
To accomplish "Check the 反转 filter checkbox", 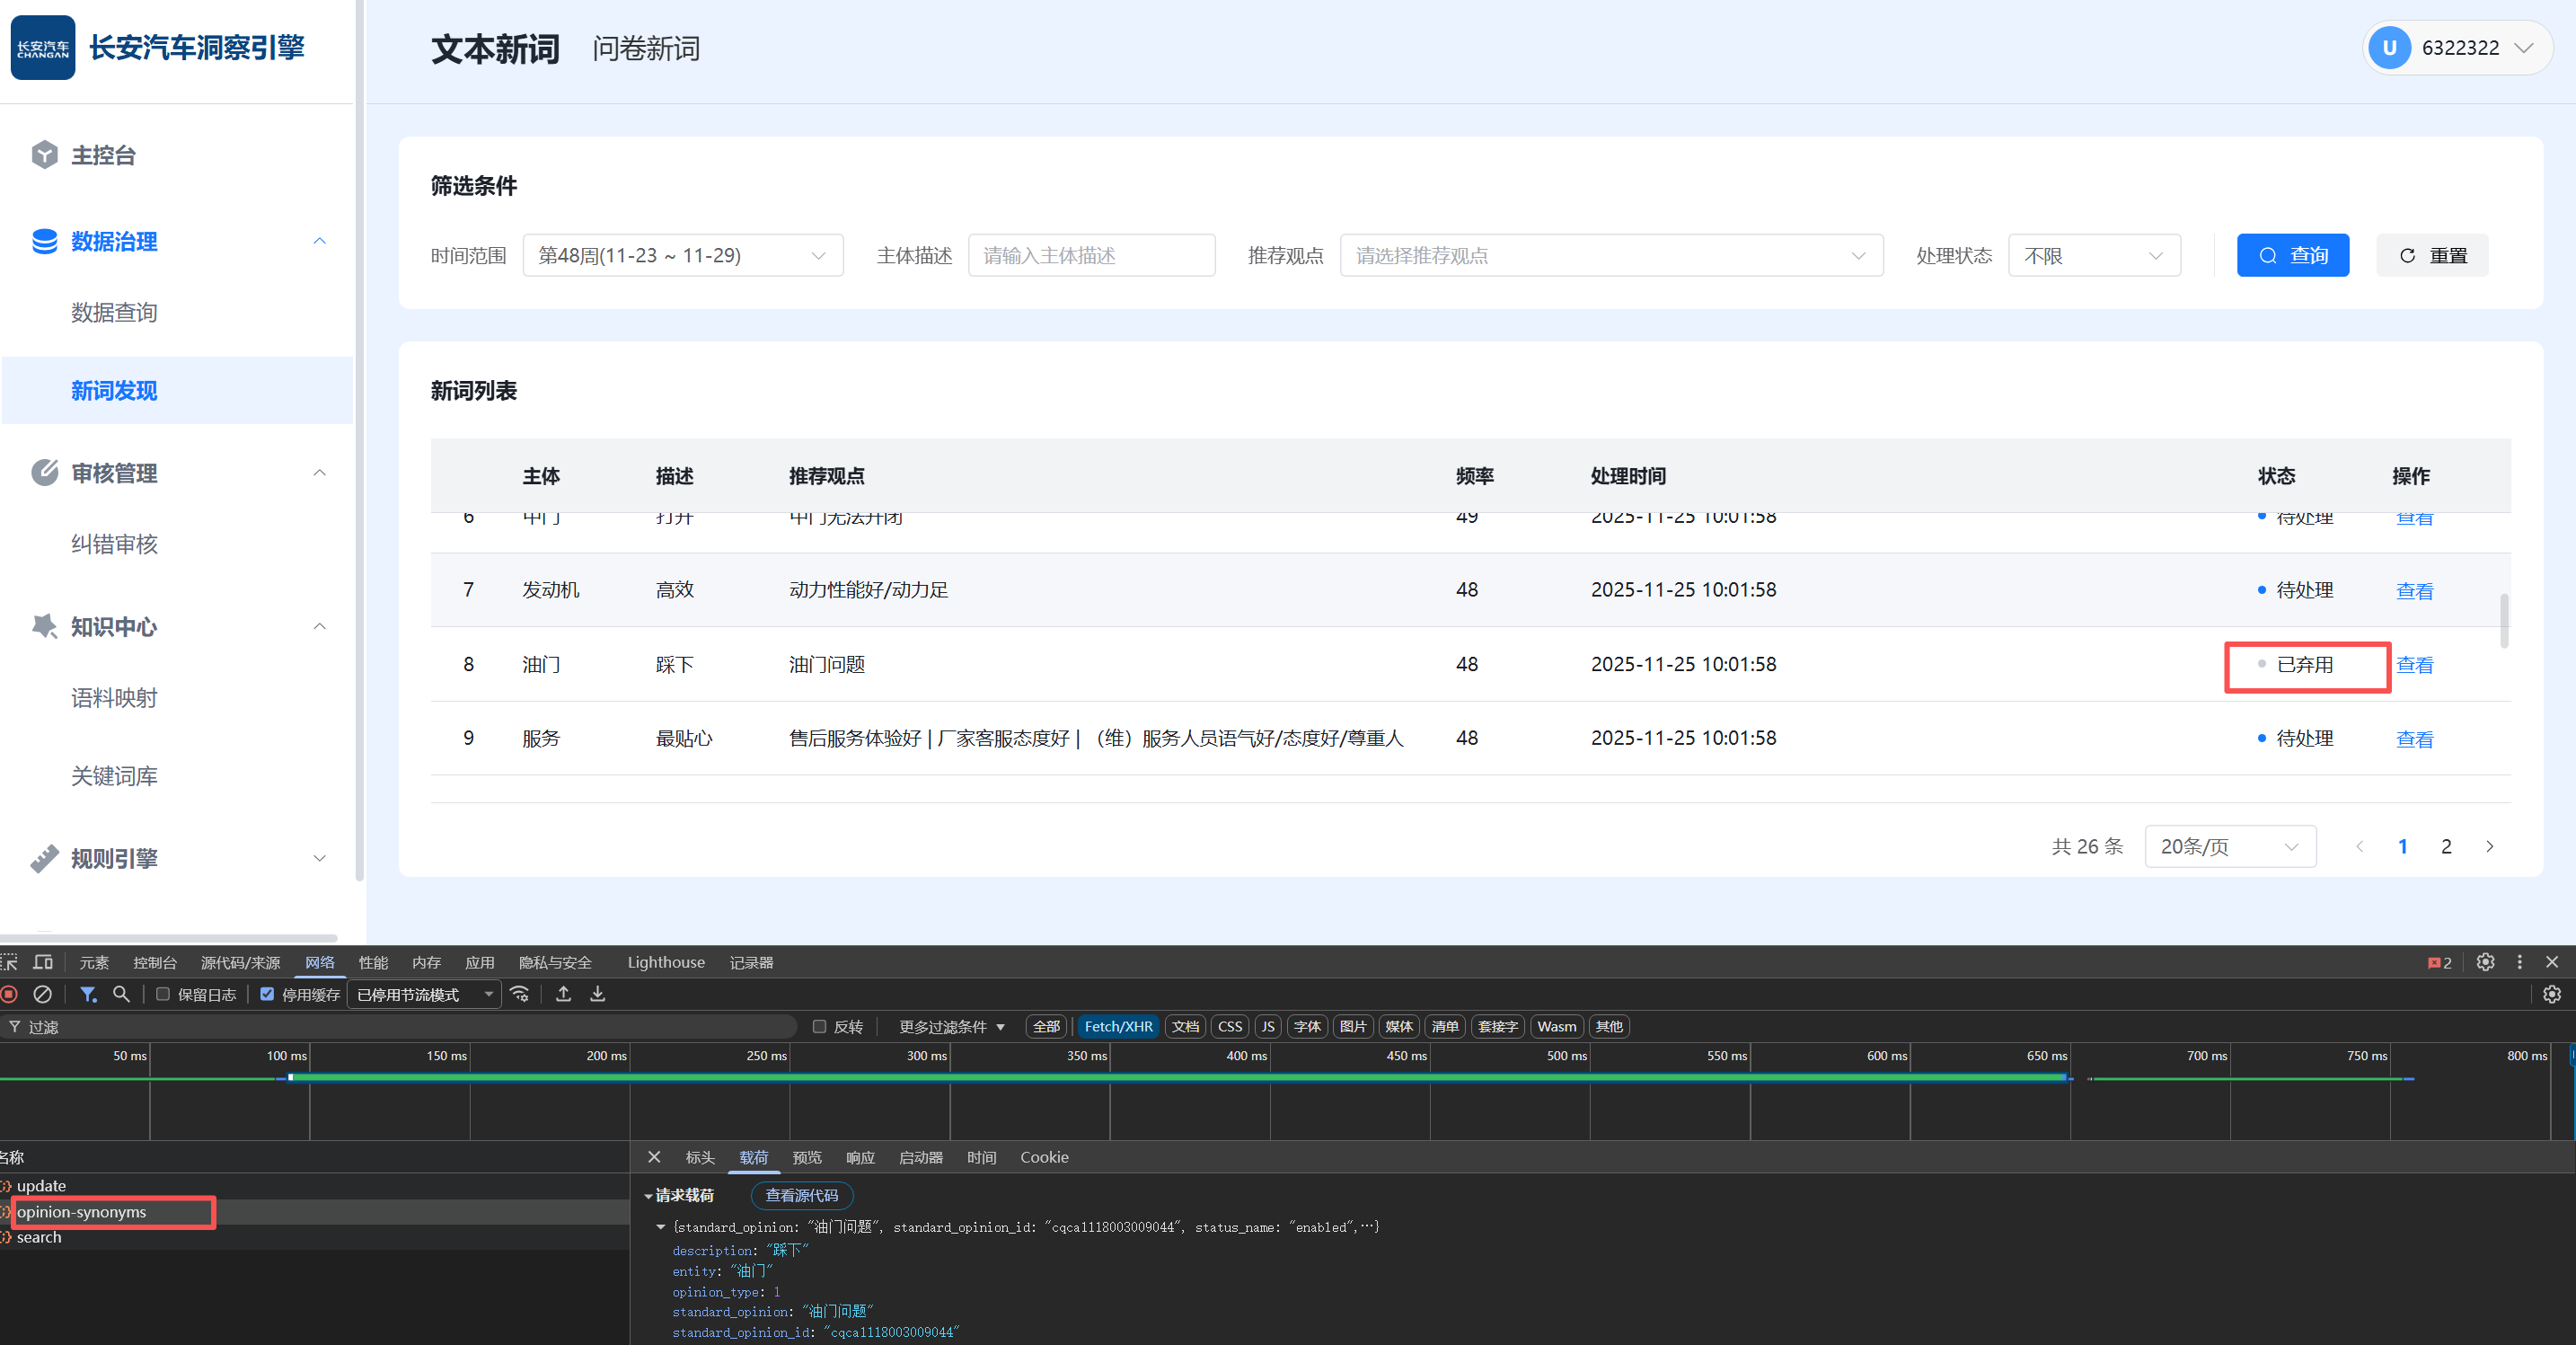I will 819,1026.
